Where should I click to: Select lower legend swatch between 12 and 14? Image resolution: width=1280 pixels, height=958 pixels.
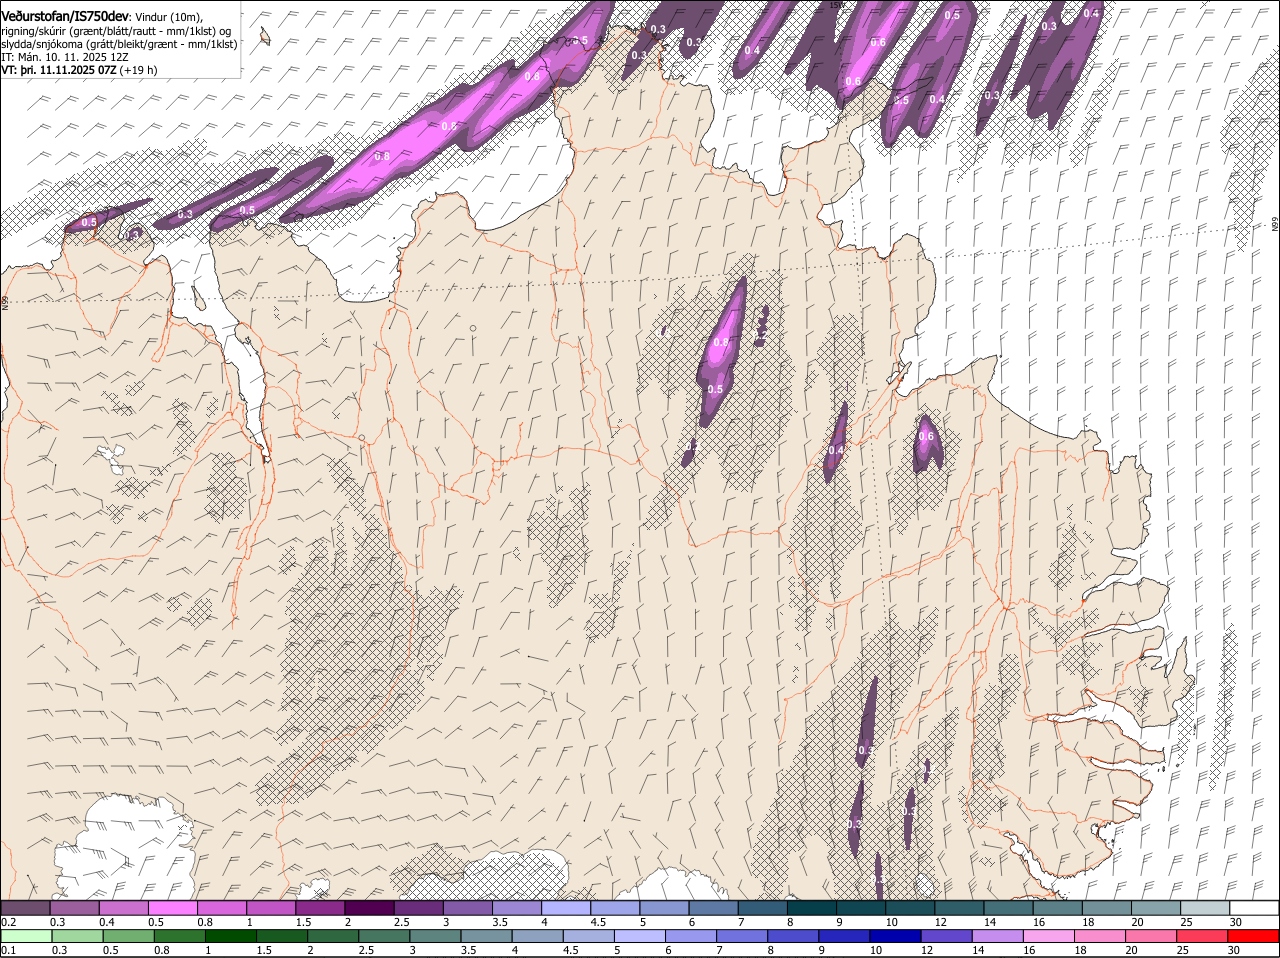[947, 937]
